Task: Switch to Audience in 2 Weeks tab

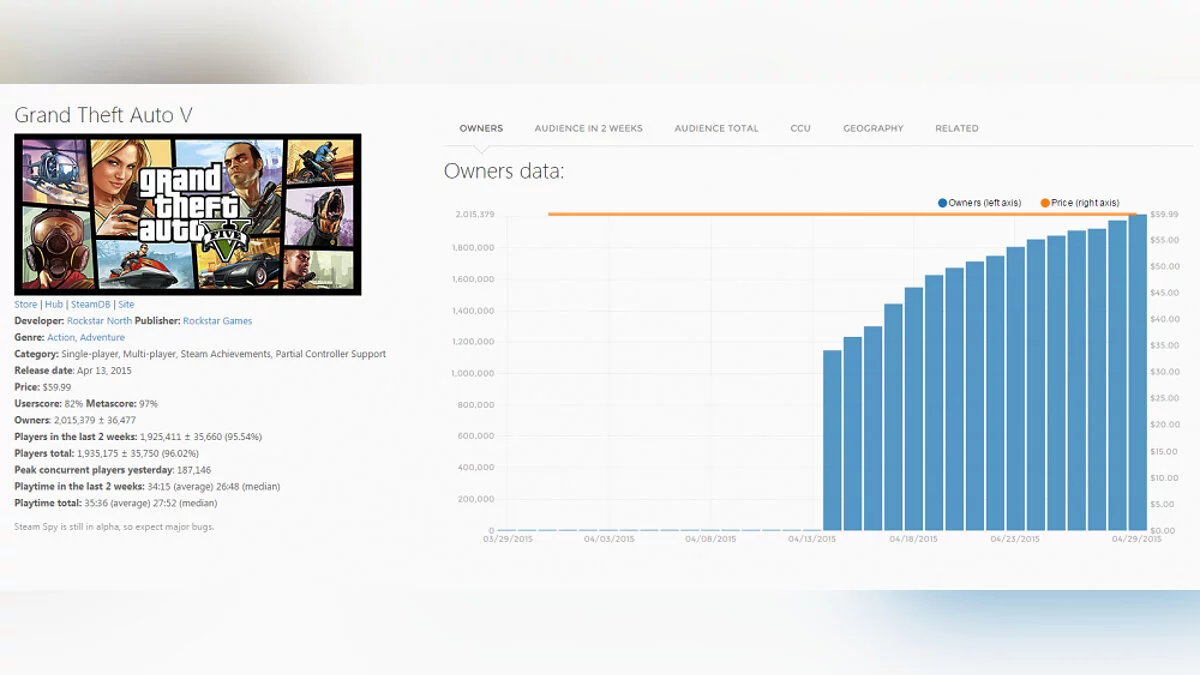Action: pyautogui.click(x=588, y=128)
